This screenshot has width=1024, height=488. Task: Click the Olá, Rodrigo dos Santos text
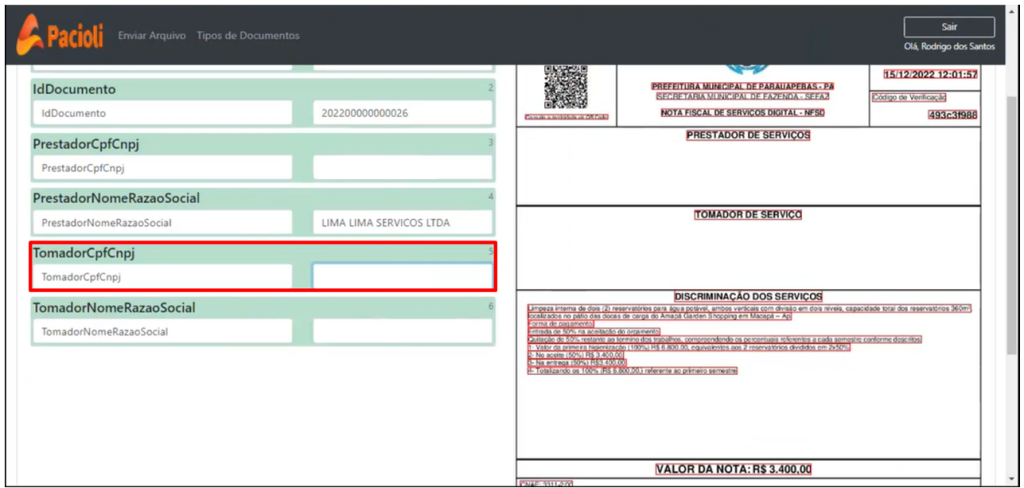point(950,47)
